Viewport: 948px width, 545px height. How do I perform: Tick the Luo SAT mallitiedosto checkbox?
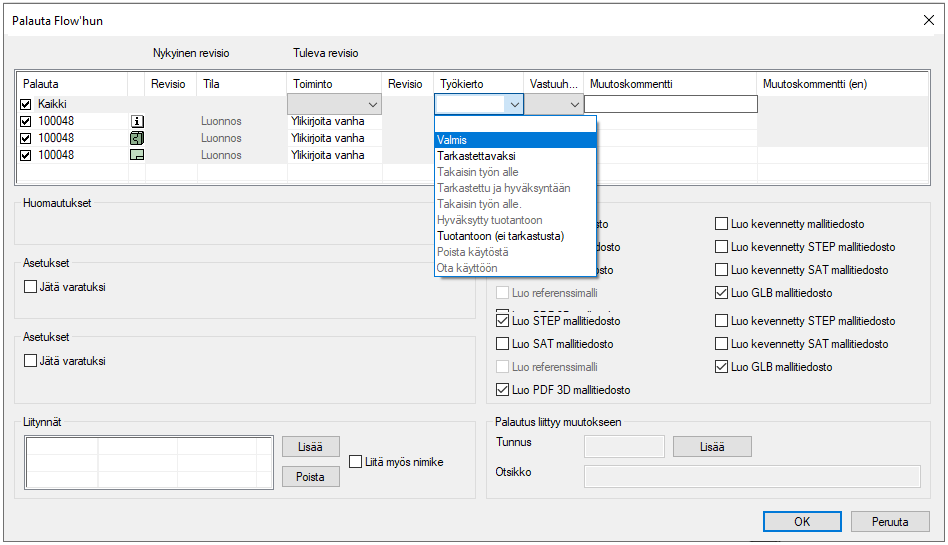pos(503,344)
